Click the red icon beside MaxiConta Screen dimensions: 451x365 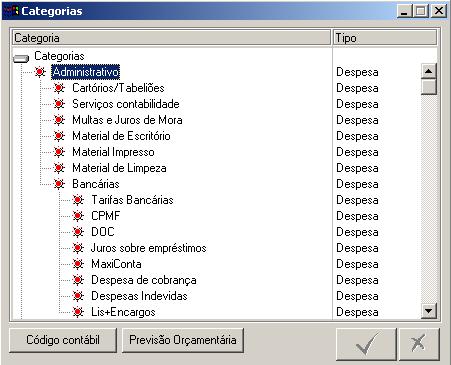[x=78, y=264]
